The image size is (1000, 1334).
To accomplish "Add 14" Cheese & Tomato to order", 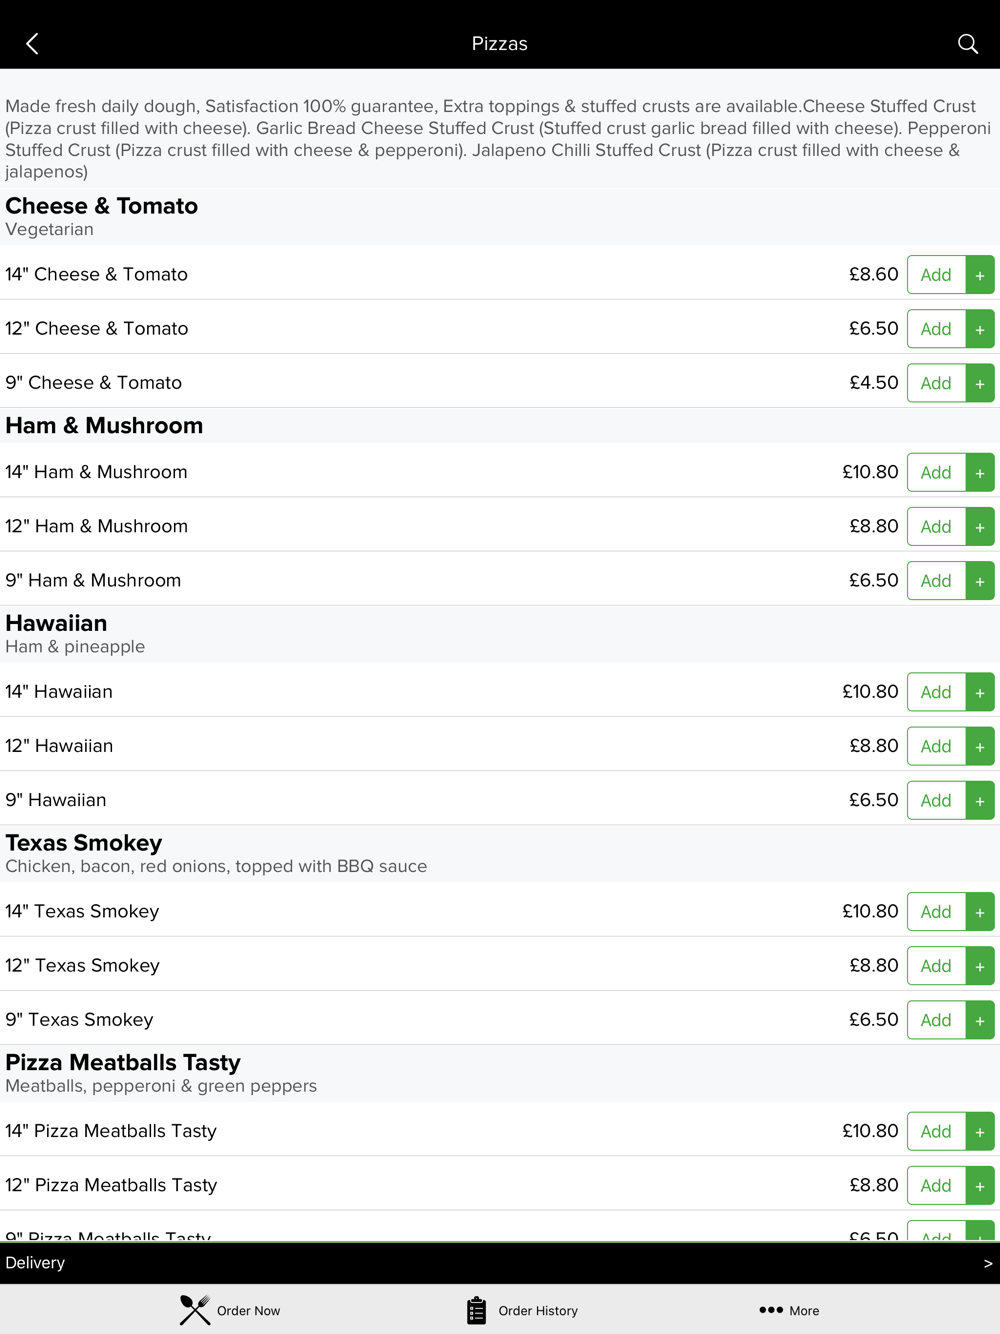I will tap(936, 275).
